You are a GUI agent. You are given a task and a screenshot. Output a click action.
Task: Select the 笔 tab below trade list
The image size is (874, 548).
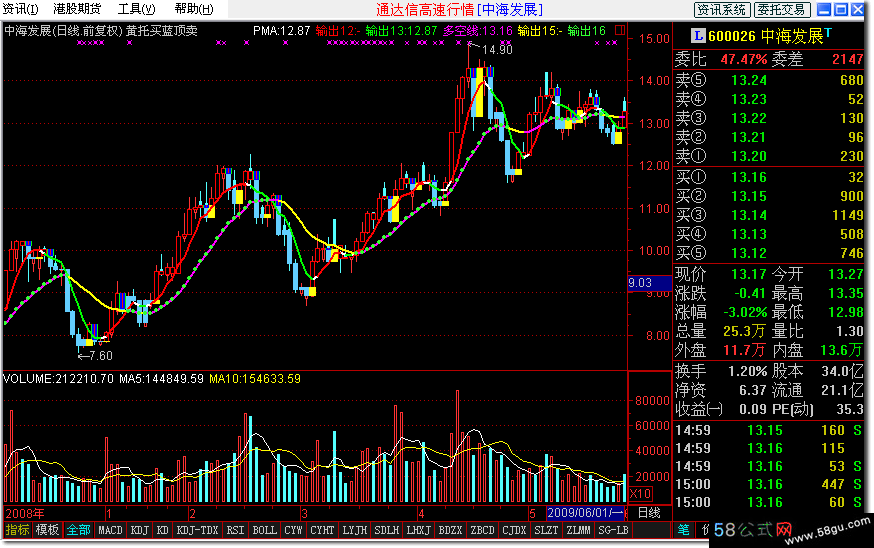(x=683, y=530)
